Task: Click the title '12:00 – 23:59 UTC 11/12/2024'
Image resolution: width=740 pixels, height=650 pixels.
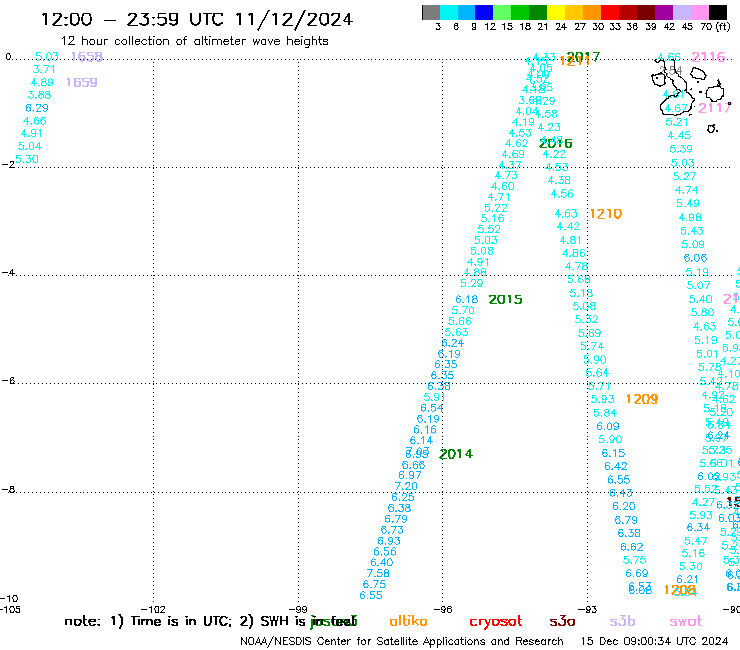Action: [x=197, y=19]
